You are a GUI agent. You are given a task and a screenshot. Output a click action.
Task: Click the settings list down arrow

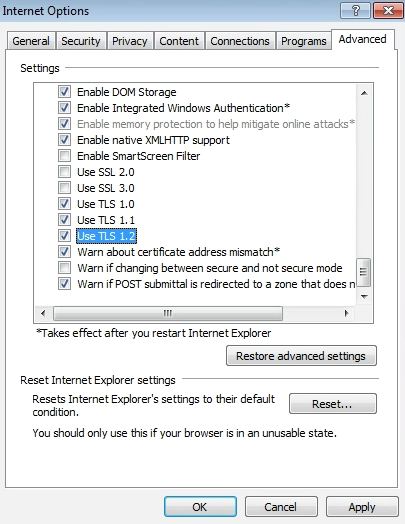click(364, 296)
